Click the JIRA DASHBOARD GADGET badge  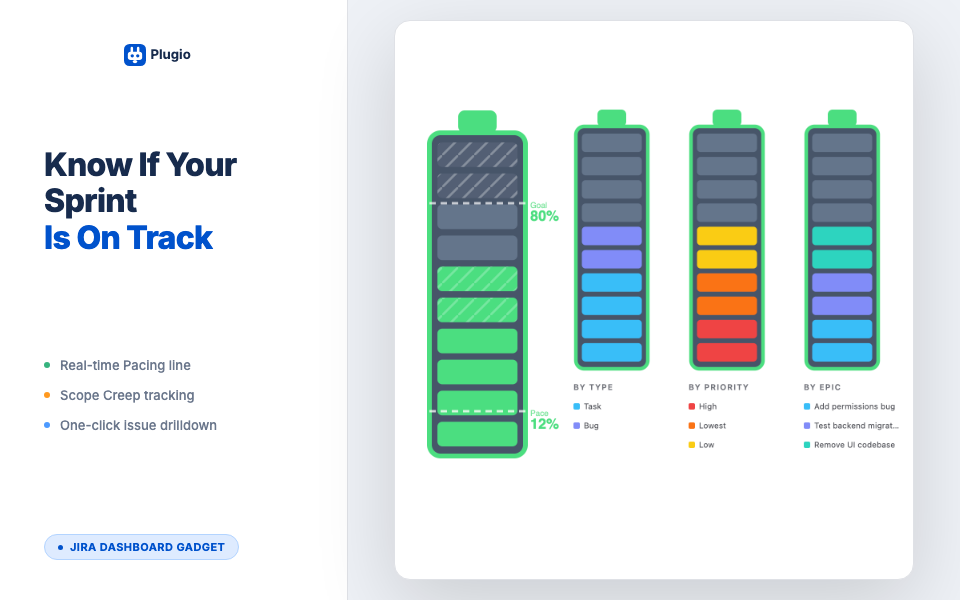point(141,547)
